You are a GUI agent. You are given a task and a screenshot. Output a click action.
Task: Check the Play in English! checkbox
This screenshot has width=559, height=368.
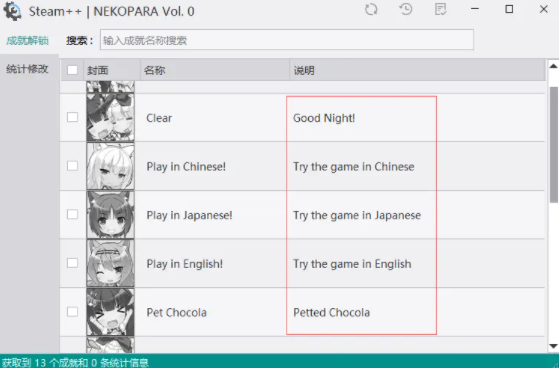tap(72, 263)
